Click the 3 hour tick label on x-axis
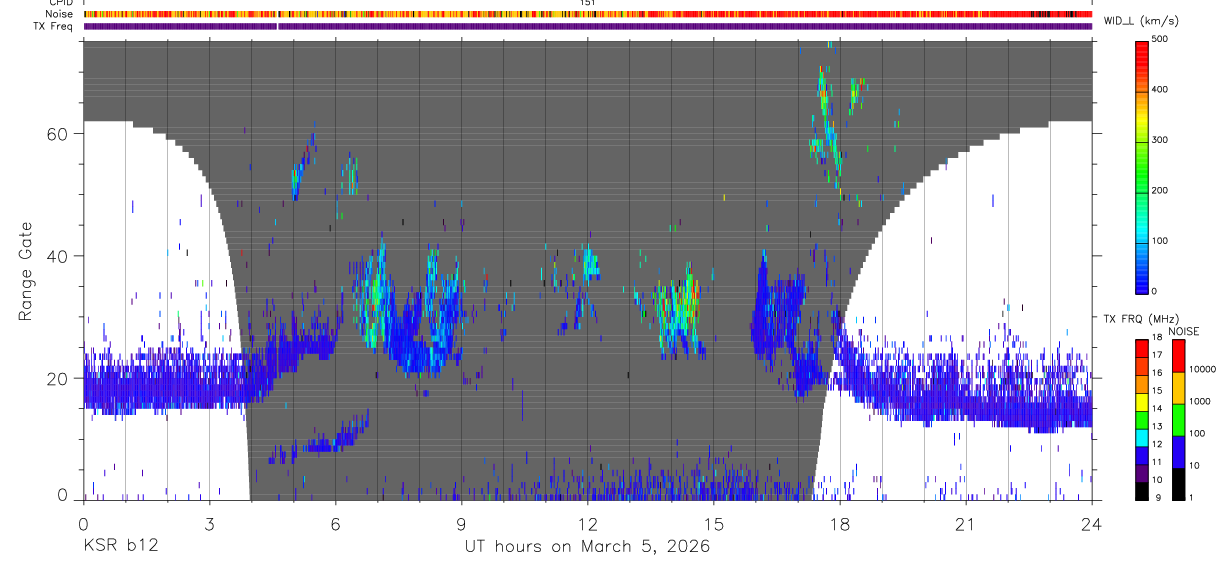Screen dimensions: 1228x567 click(209, 523)
